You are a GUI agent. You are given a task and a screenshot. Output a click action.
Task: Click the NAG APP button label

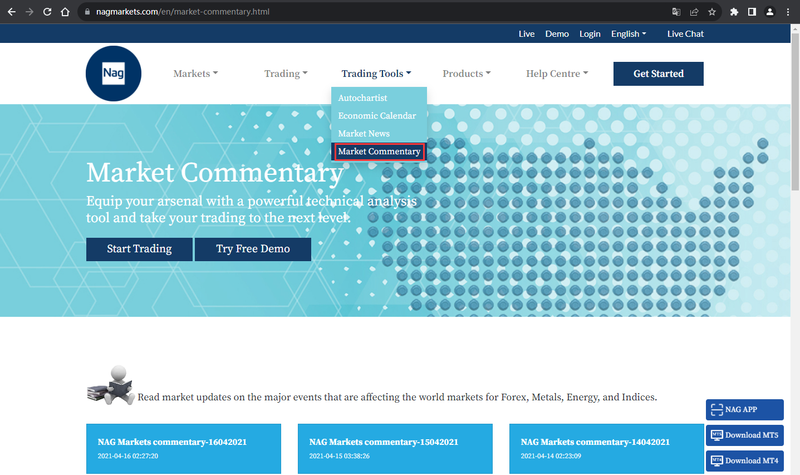click(741, 410)
